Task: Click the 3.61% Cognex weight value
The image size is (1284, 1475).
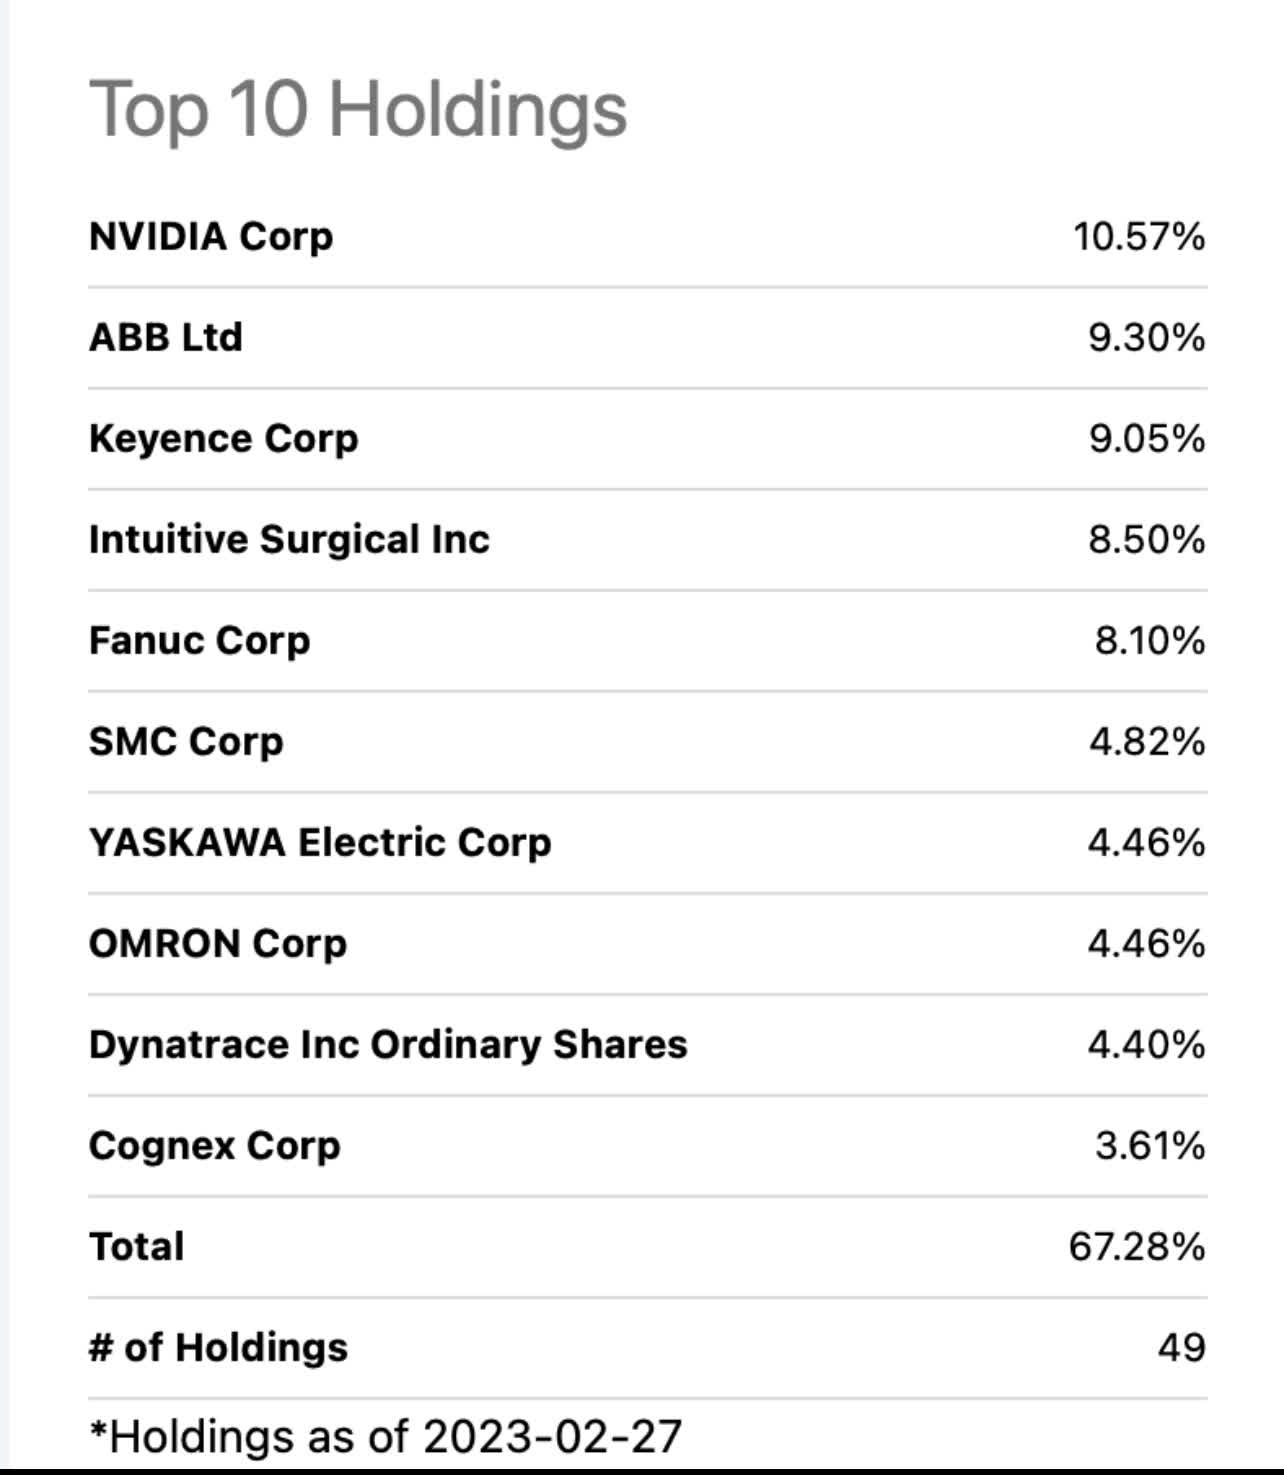Action: [1149, 1145]
